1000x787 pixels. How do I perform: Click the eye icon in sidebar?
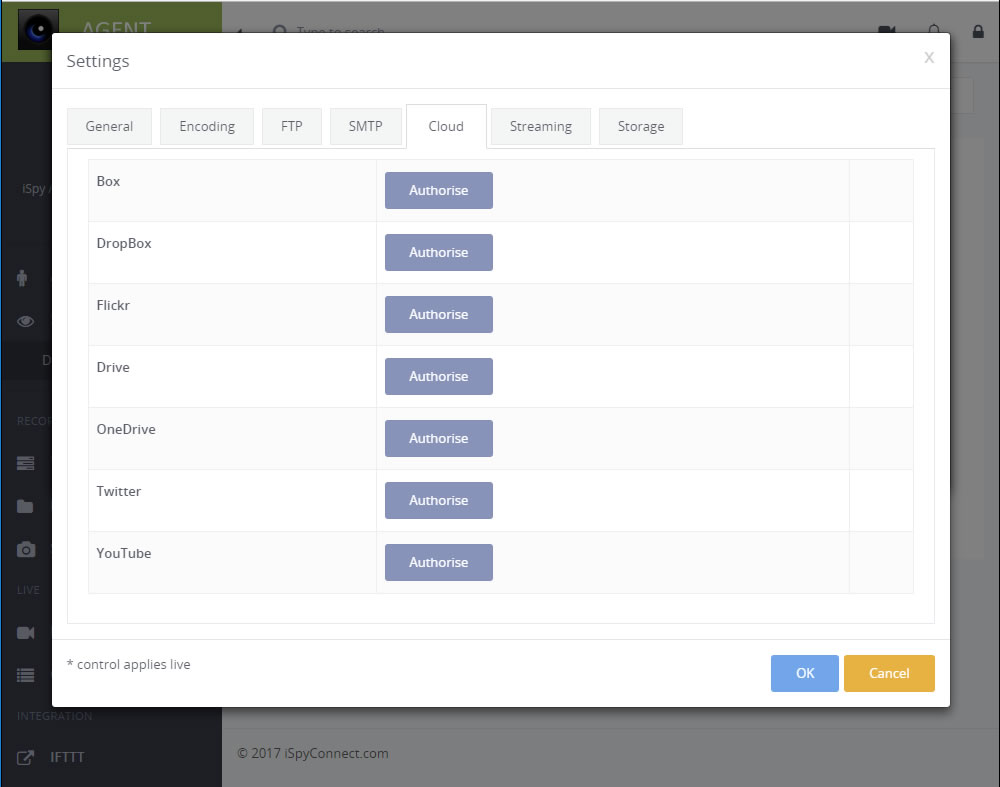26,321
